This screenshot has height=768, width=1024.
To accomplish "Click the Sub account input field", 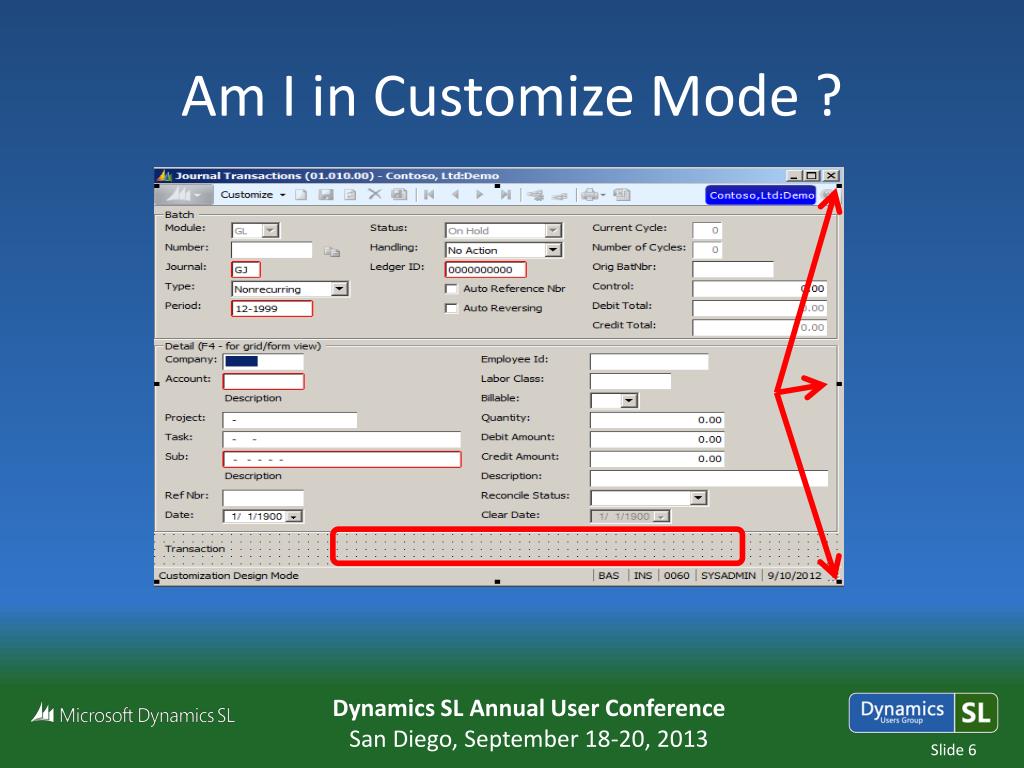I will tap(342, 459).
